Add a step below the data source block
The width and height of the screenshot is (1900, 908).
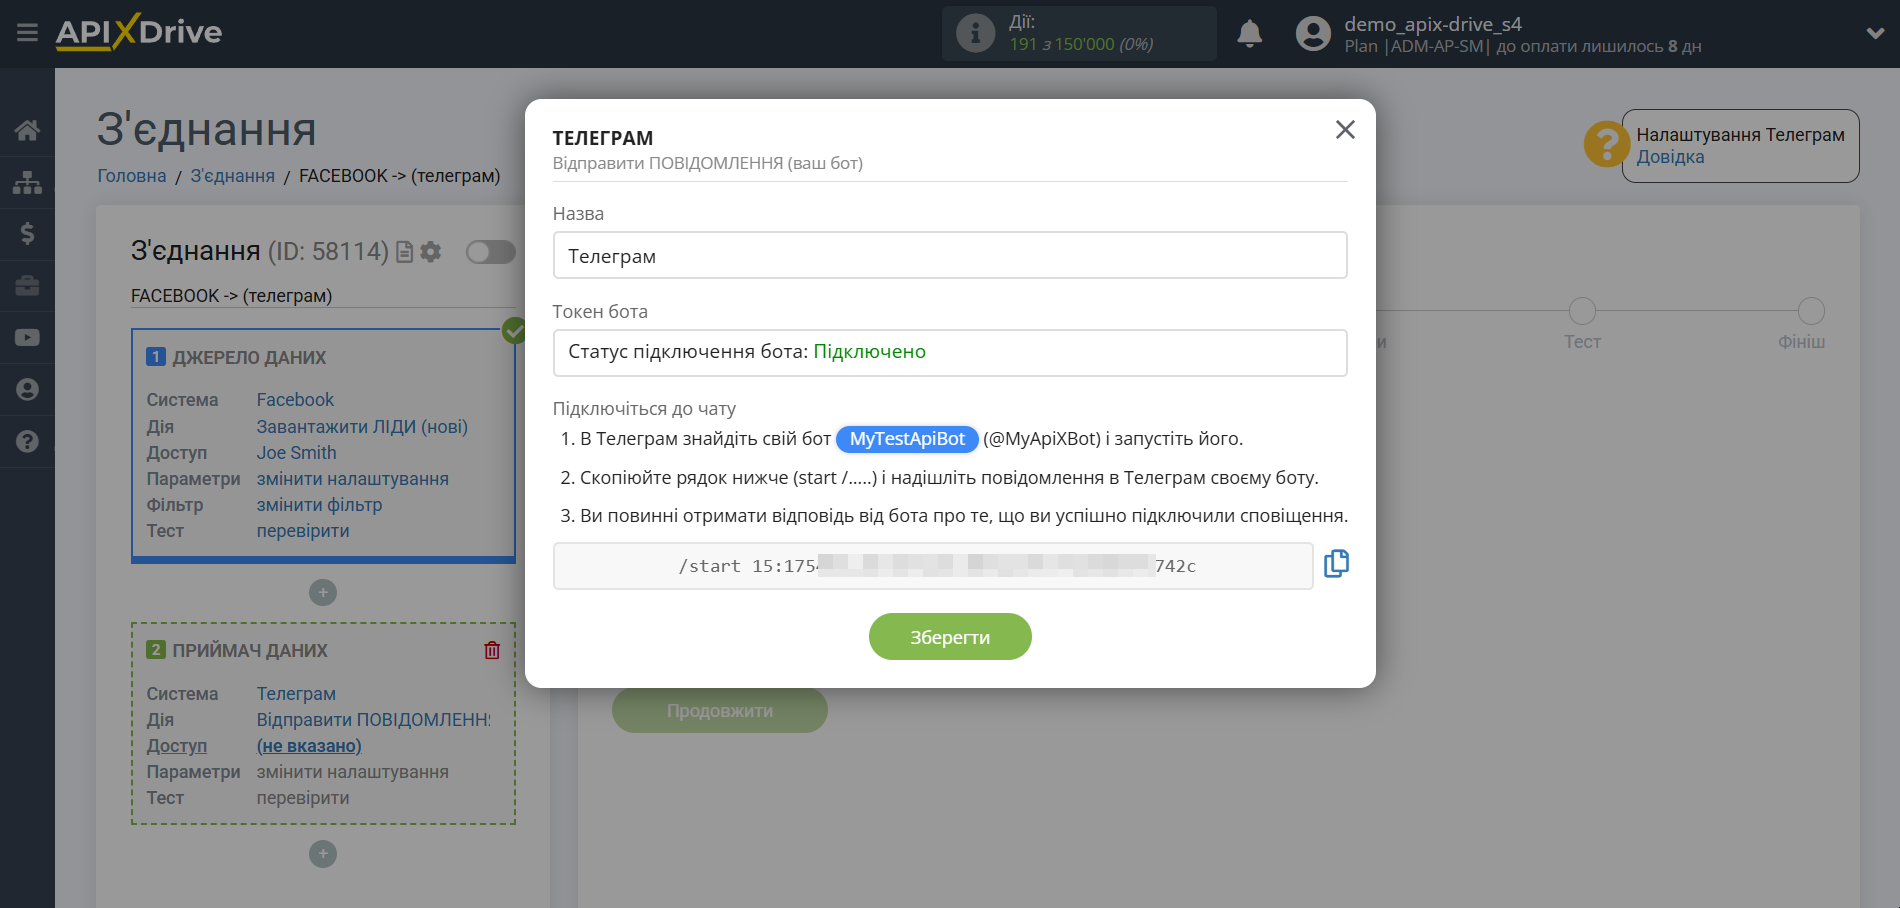point(323,593)
